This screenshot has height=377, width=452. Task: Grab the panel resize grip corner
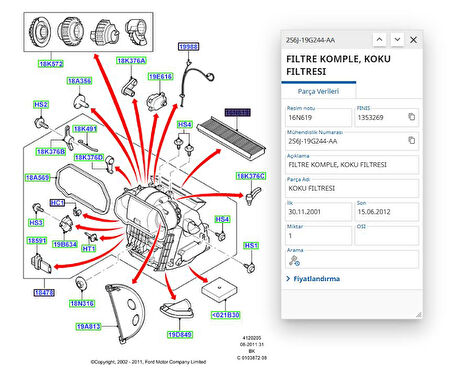pos(419,314)
